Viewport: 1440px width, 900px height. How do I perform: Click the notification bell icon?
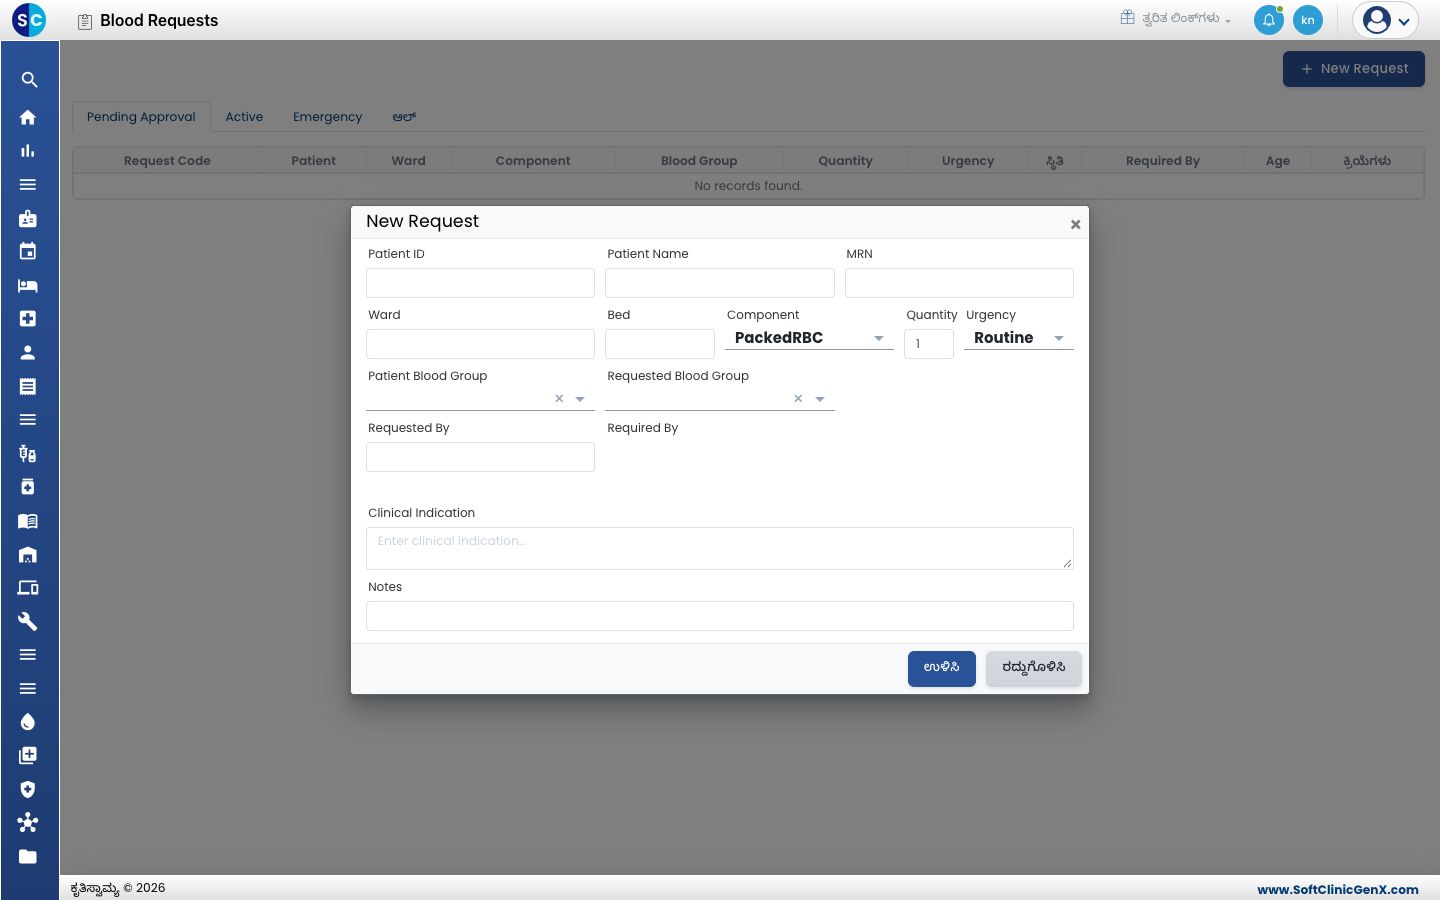pos(1269,20)
